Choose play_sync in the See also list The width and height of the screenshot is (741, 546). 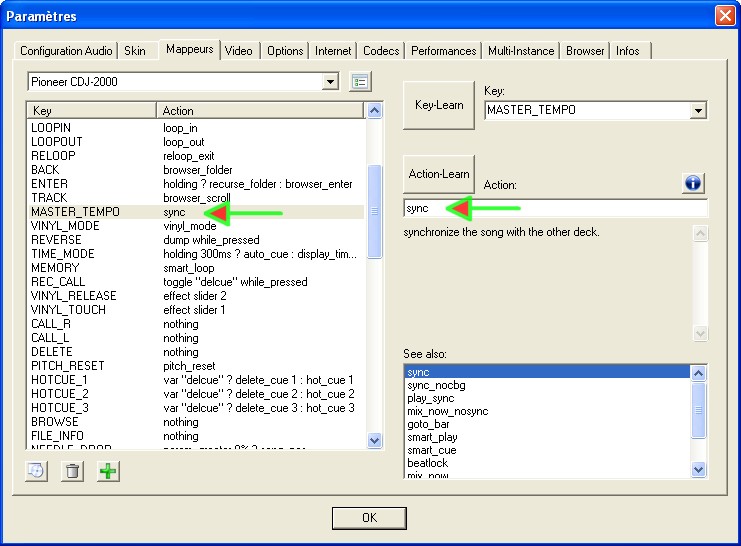[431, 398]
